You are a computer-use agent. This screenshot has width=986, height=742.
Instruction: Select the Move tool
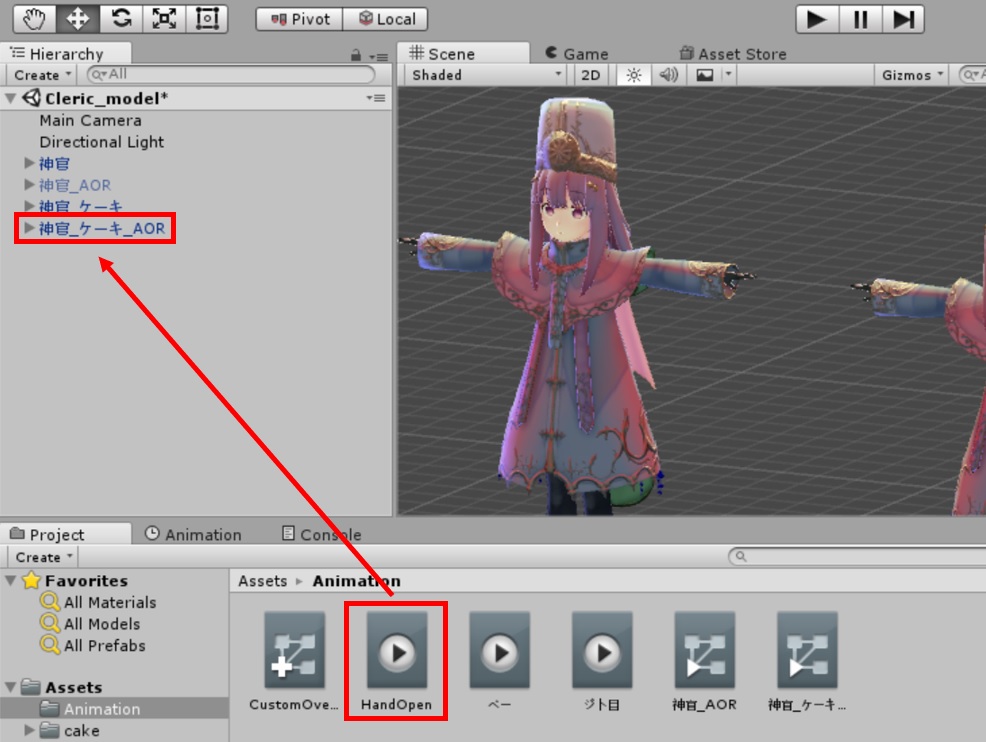(x=77, y=18)
